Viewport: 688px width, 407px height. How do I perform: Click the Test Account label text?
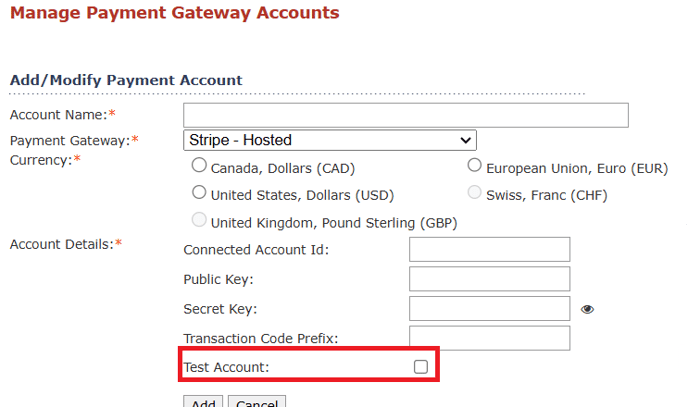coord(226,367)
